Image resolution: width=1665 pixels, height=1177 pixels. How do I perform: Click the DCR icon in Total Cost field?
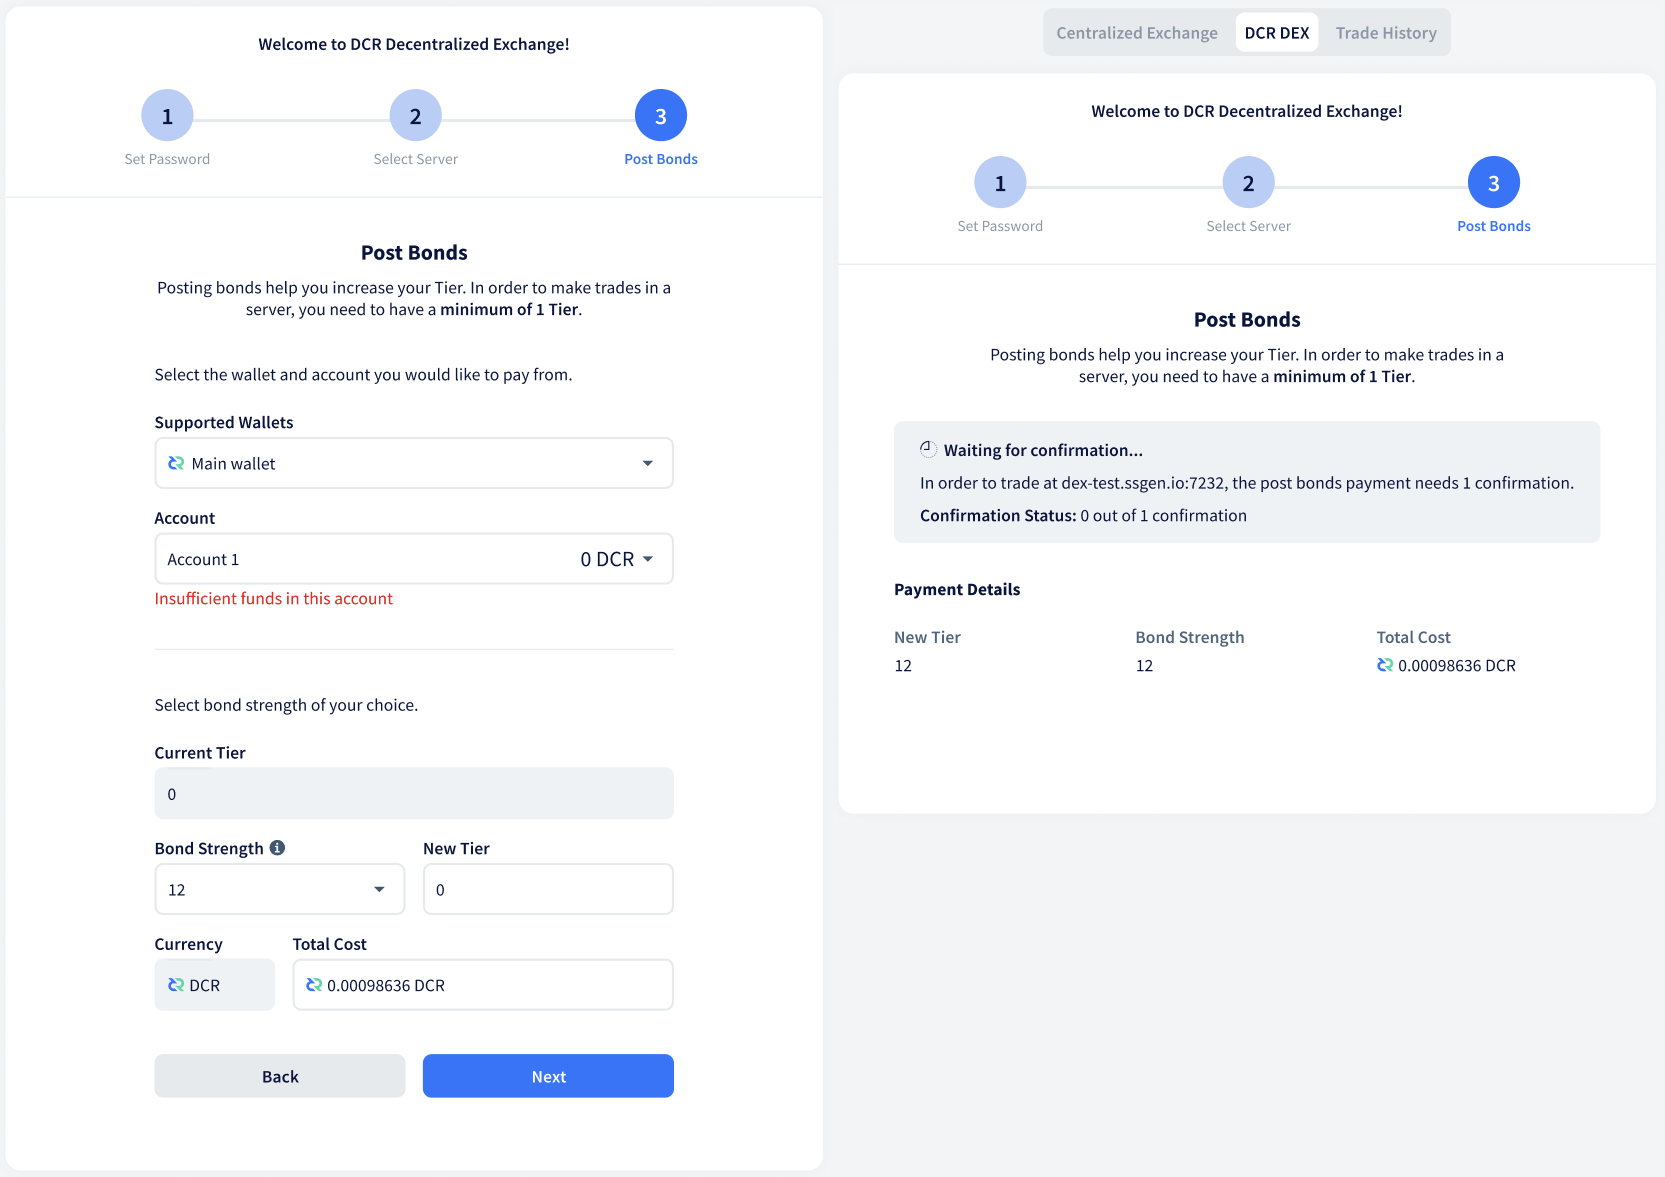[313, 985]
